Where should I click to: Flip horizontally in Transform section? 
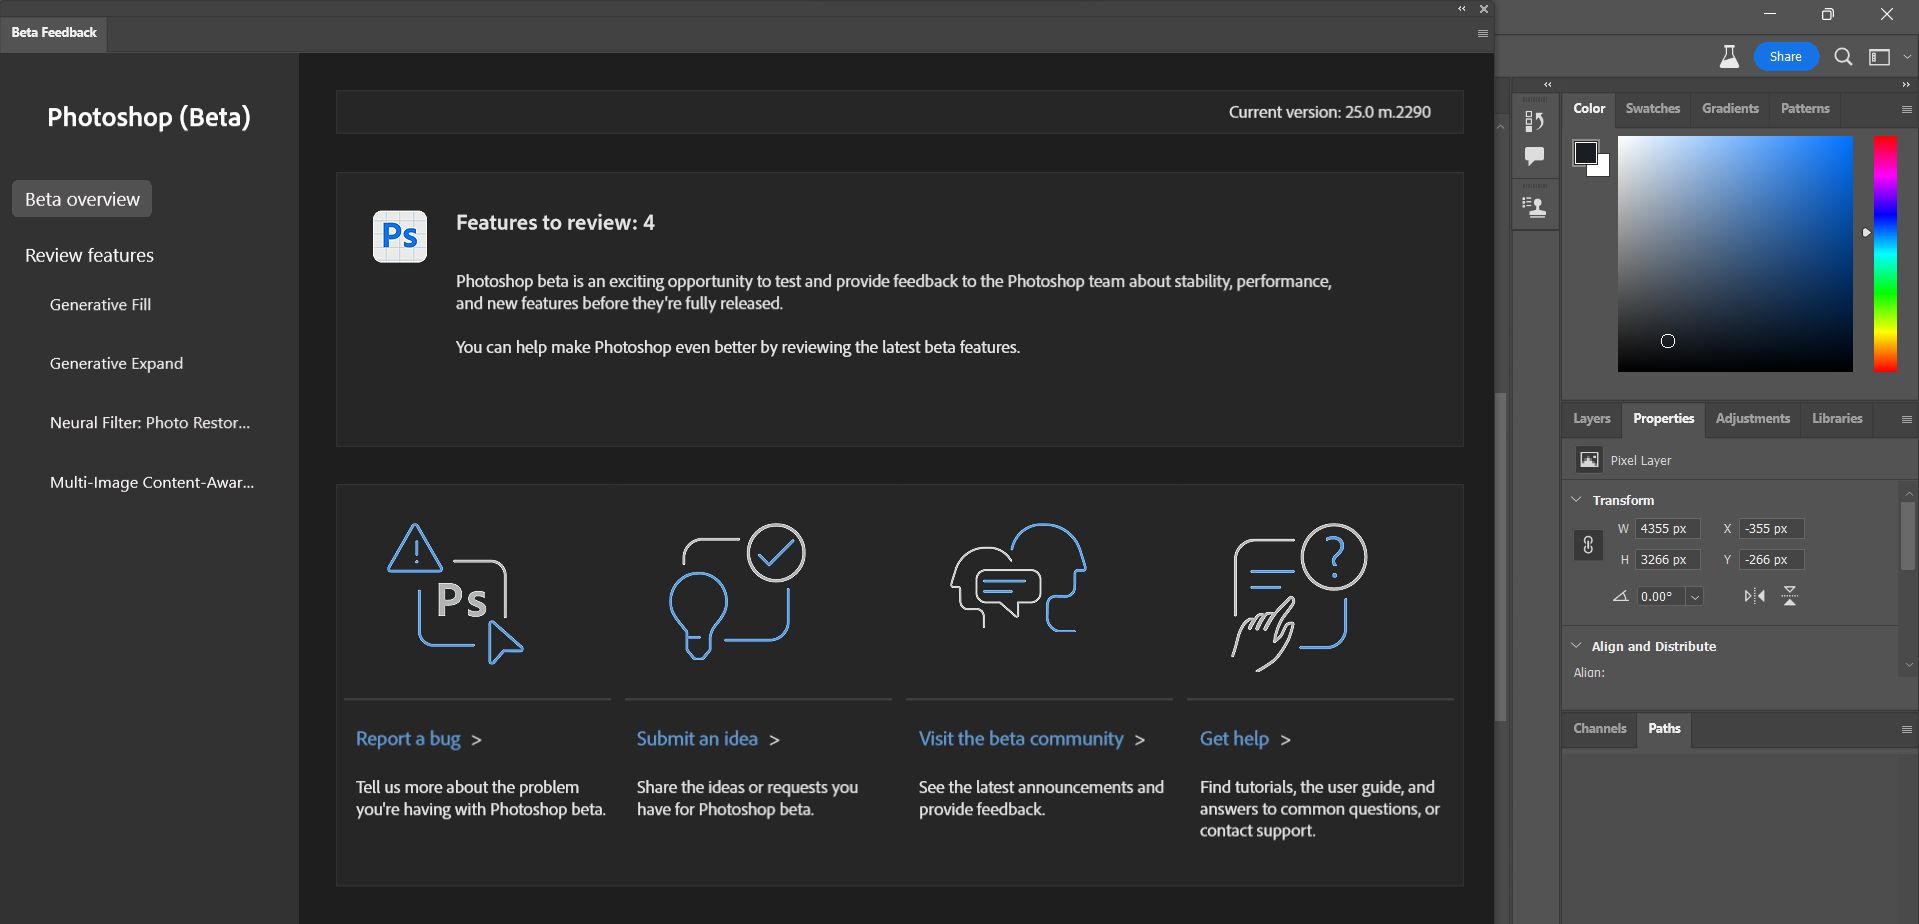tap(1754, 596)
